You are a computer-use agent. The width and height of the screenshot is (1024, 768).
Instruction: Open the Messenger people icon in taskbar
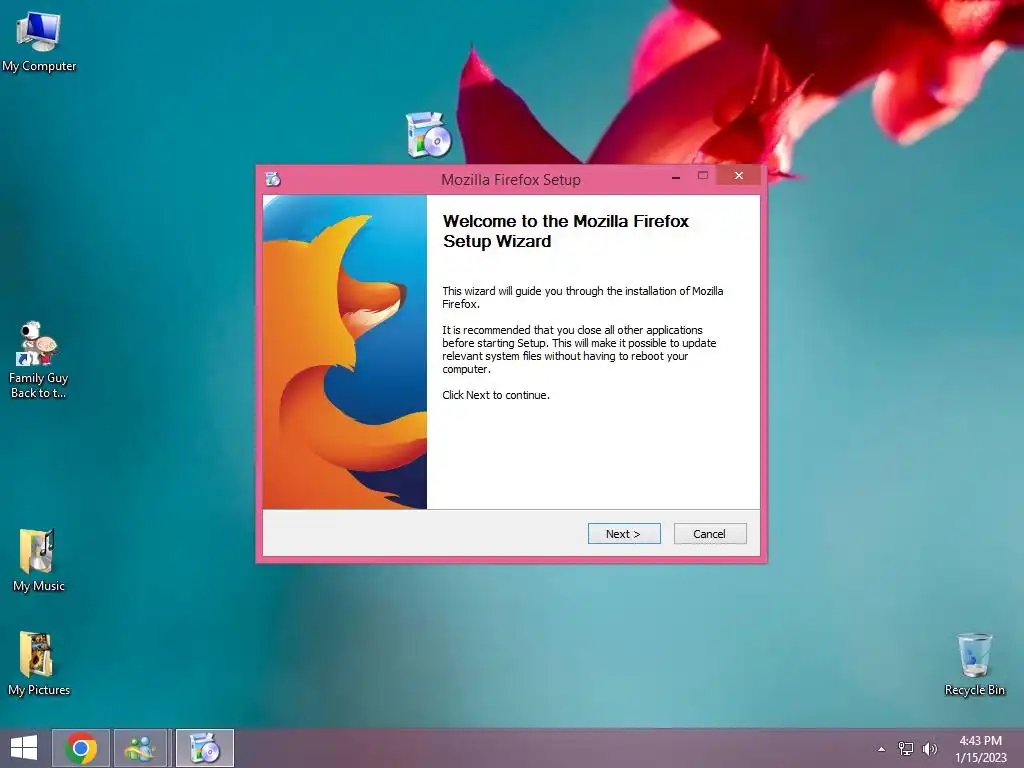(140, 748)
